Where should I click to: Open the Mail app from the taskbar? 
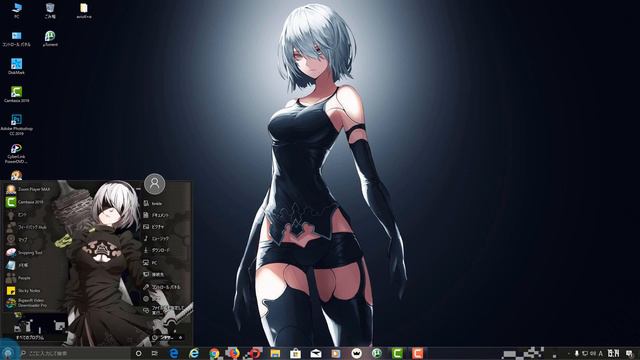(316, 353)
